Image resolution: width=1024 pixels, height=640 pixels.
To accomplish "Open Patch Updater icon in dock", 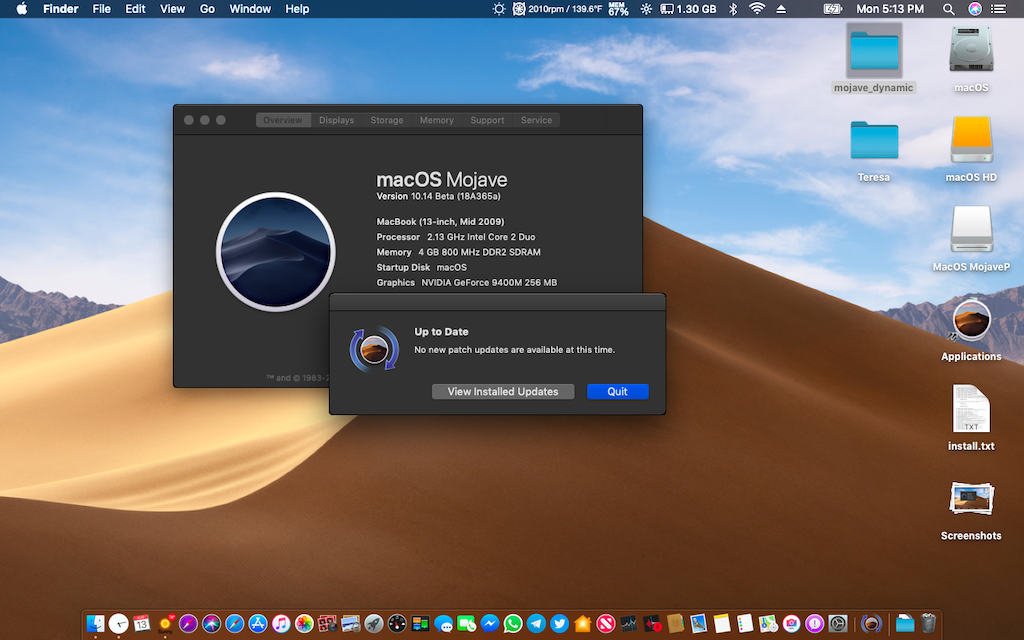I will pyautogui.click(x=871, y=624).
